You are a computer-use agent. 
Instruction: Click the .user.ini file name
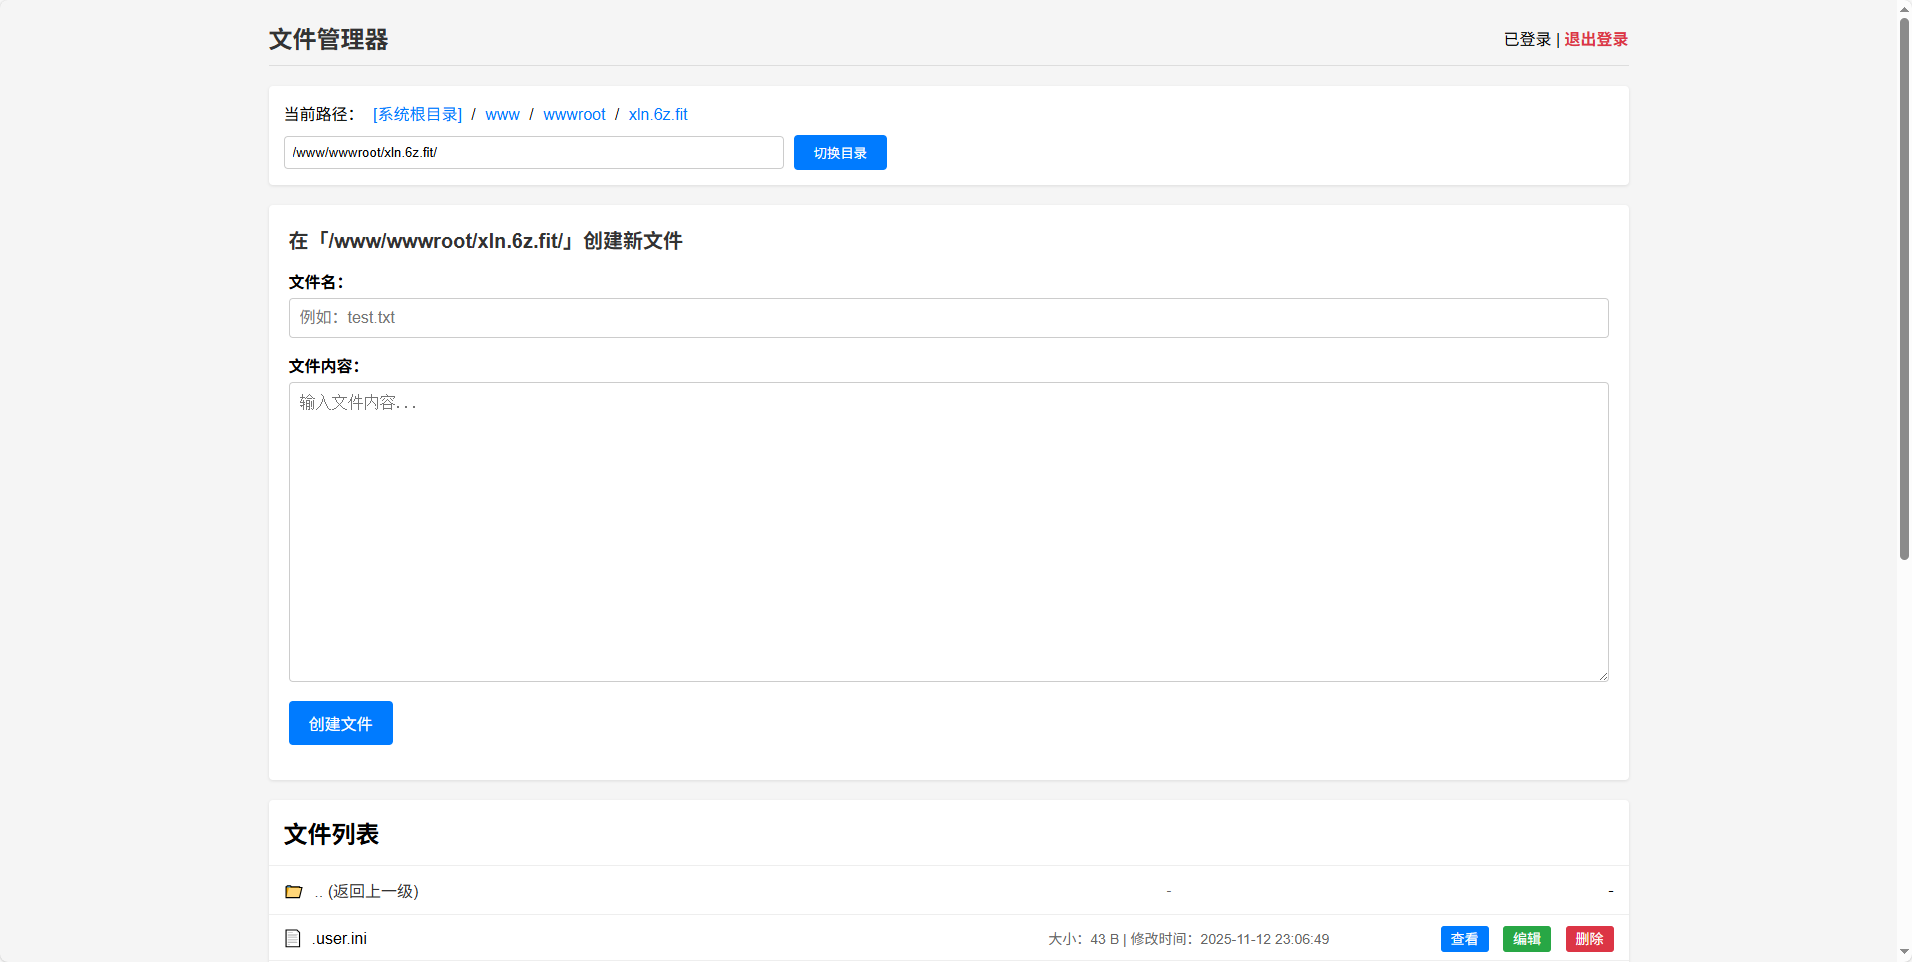tap(339, 938)
